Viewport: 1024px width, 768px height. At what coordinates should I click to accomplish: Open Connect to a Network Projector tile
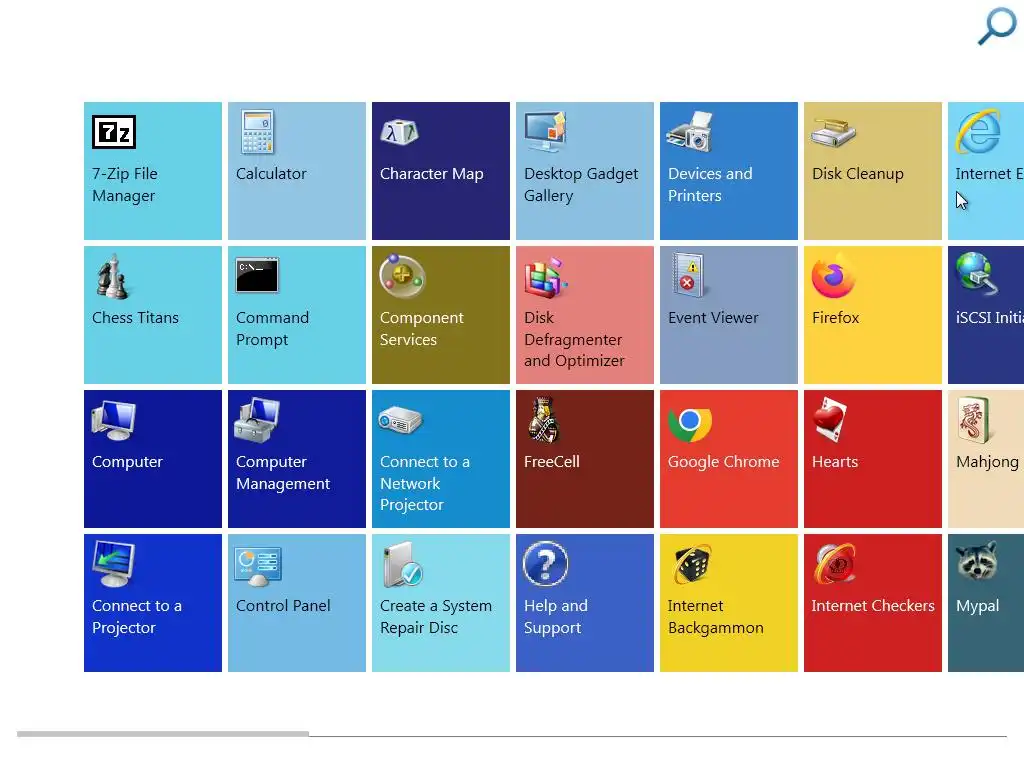(x=441, y=459)
